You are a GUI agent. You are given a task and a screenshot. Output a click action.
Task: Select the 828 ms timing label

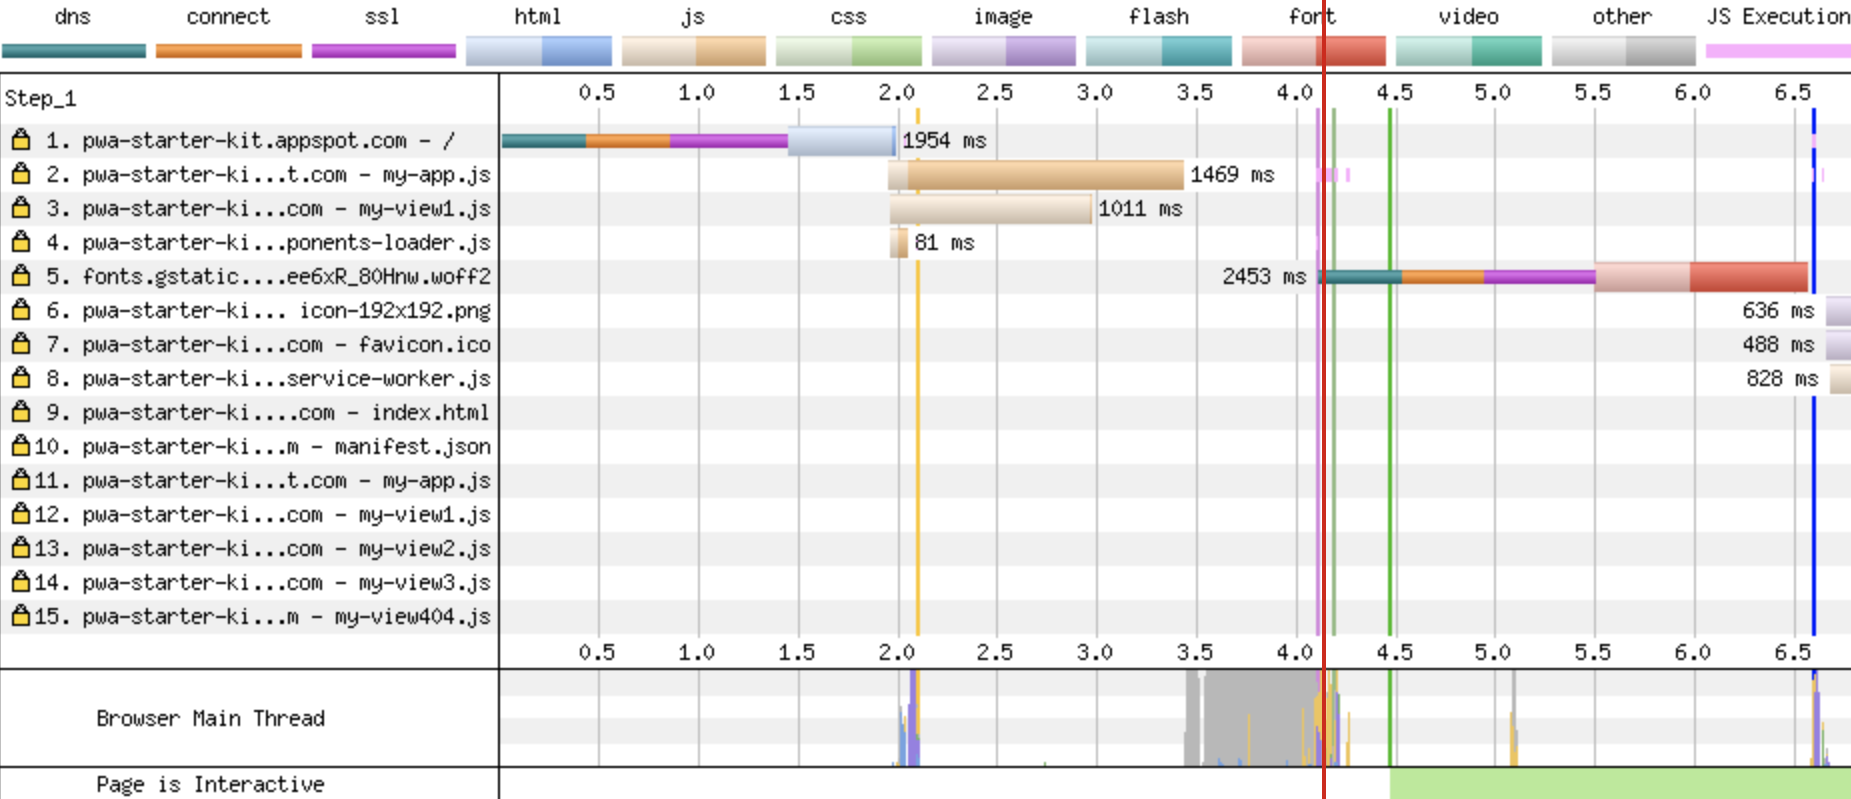pos(1782,378)
